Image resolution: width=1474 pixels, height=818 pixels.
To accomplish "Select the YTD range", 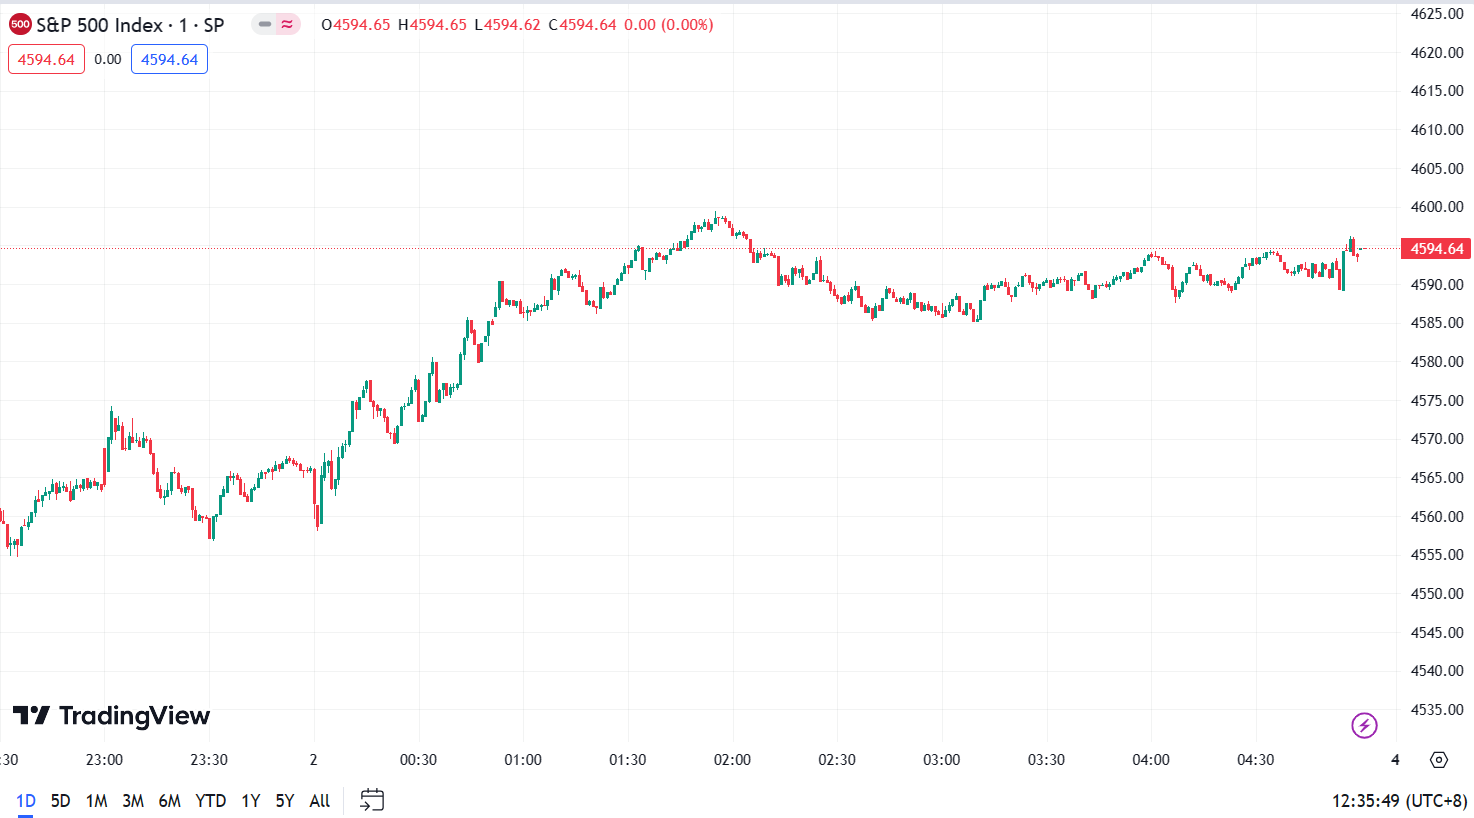I will 210,801.
